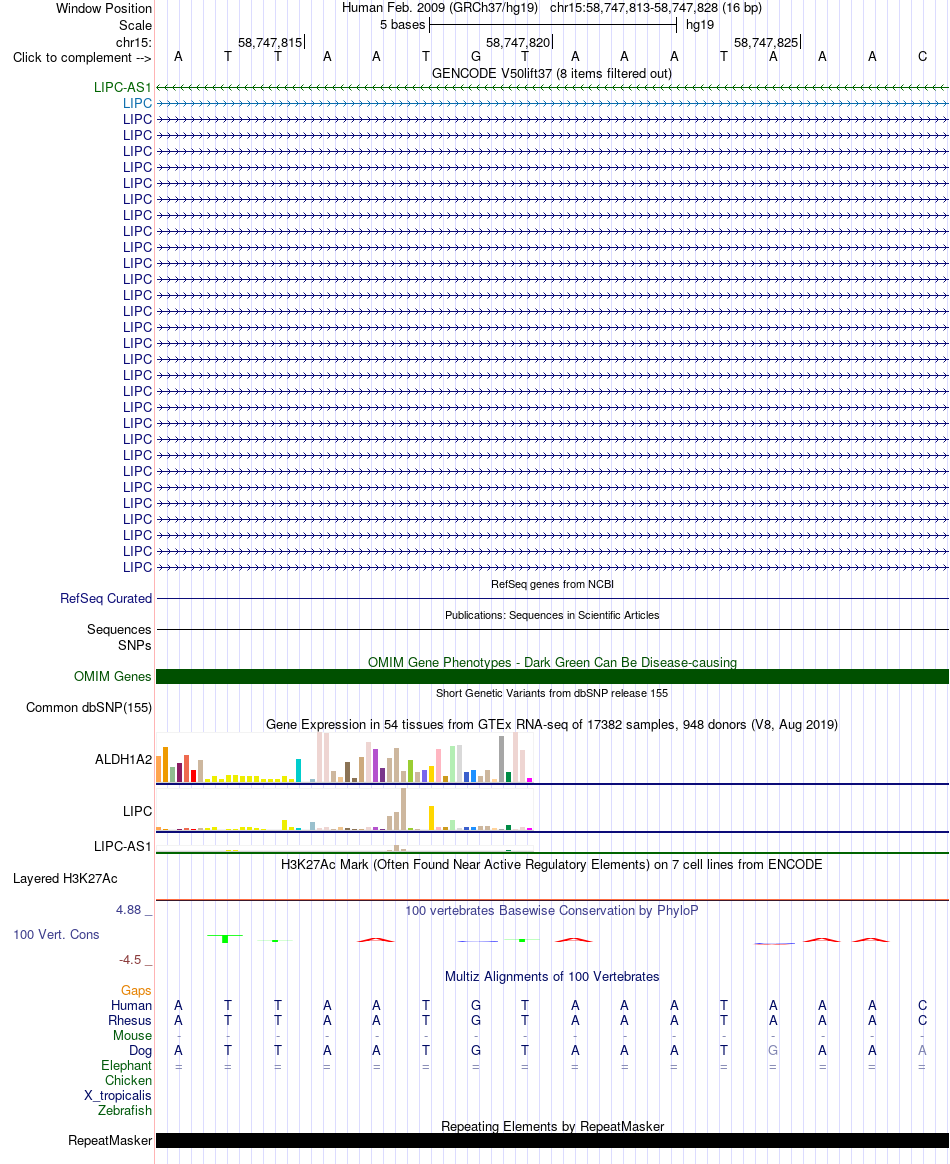Click the tallest tan bar in LIPC GTEx chart

(x=403, y=808)
